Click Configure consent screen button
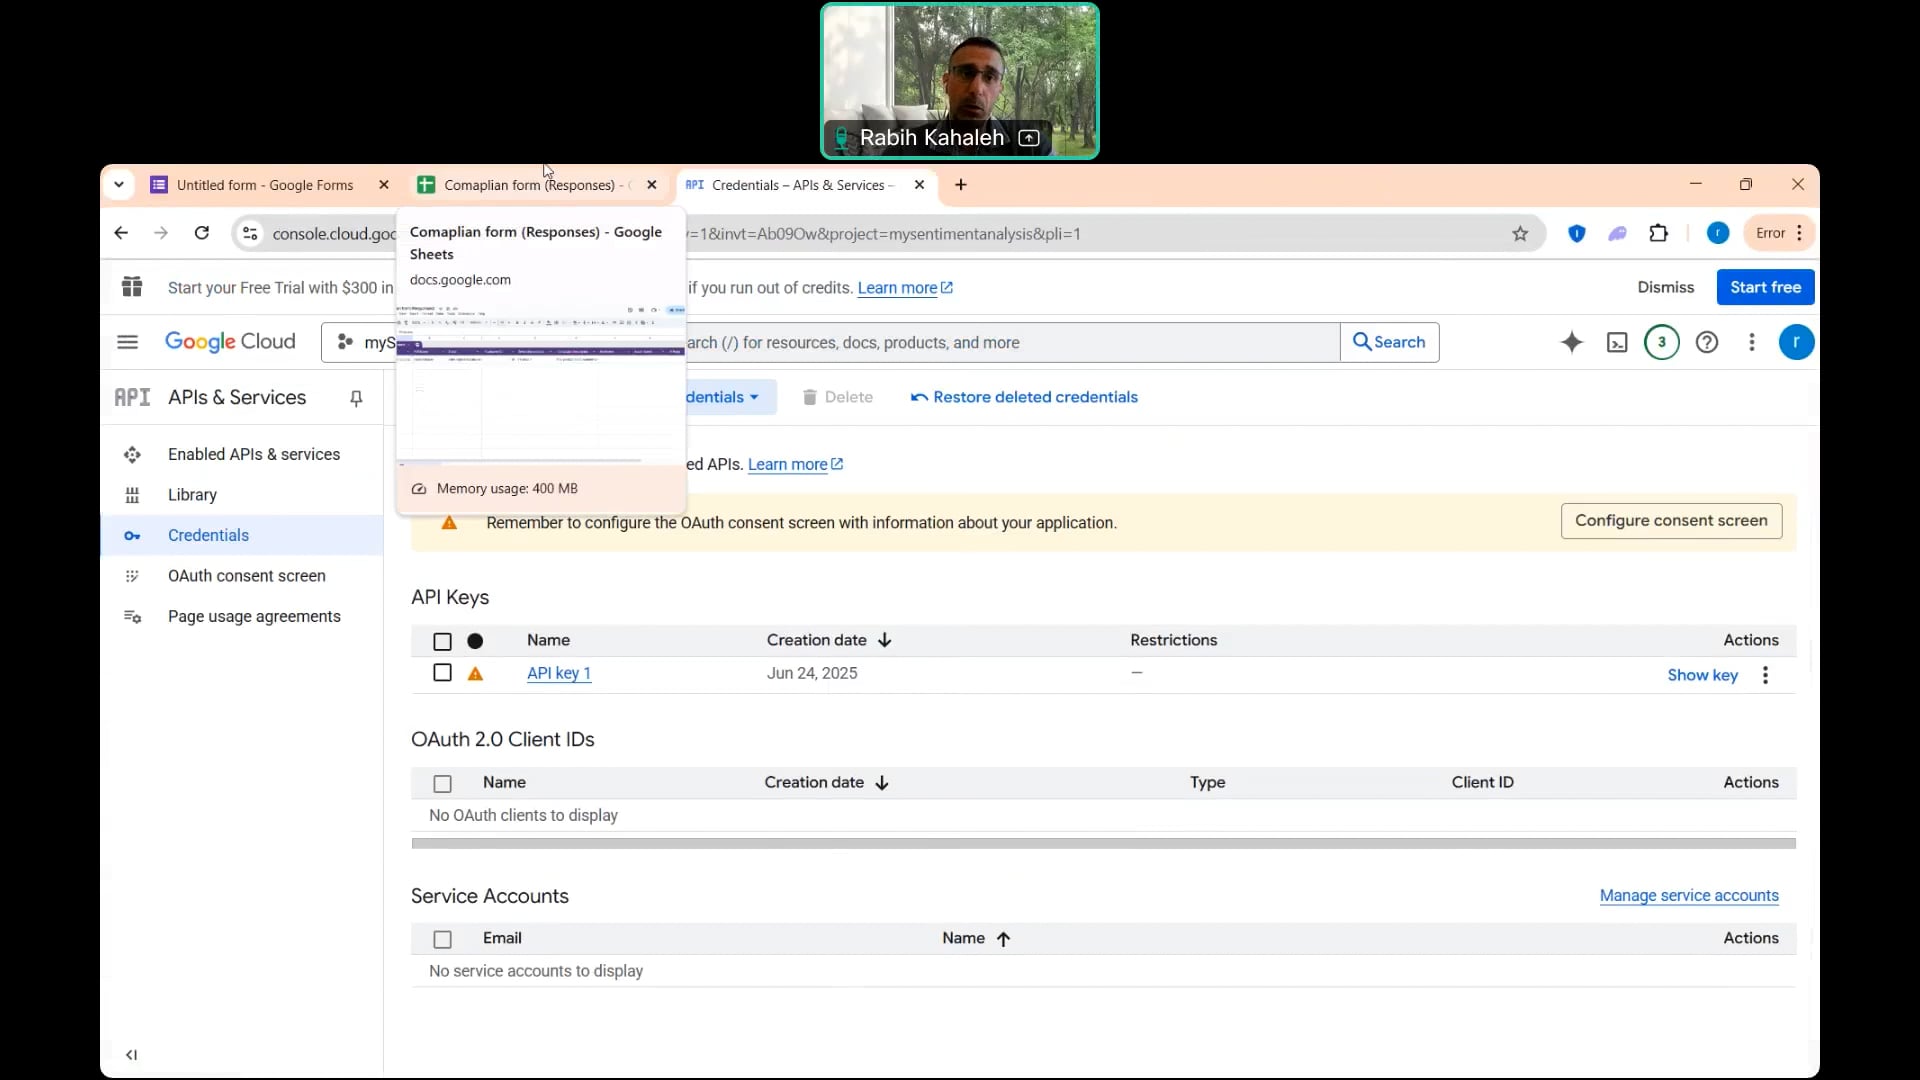Screen dimensions: 1920x1080 pos(1671,521)
